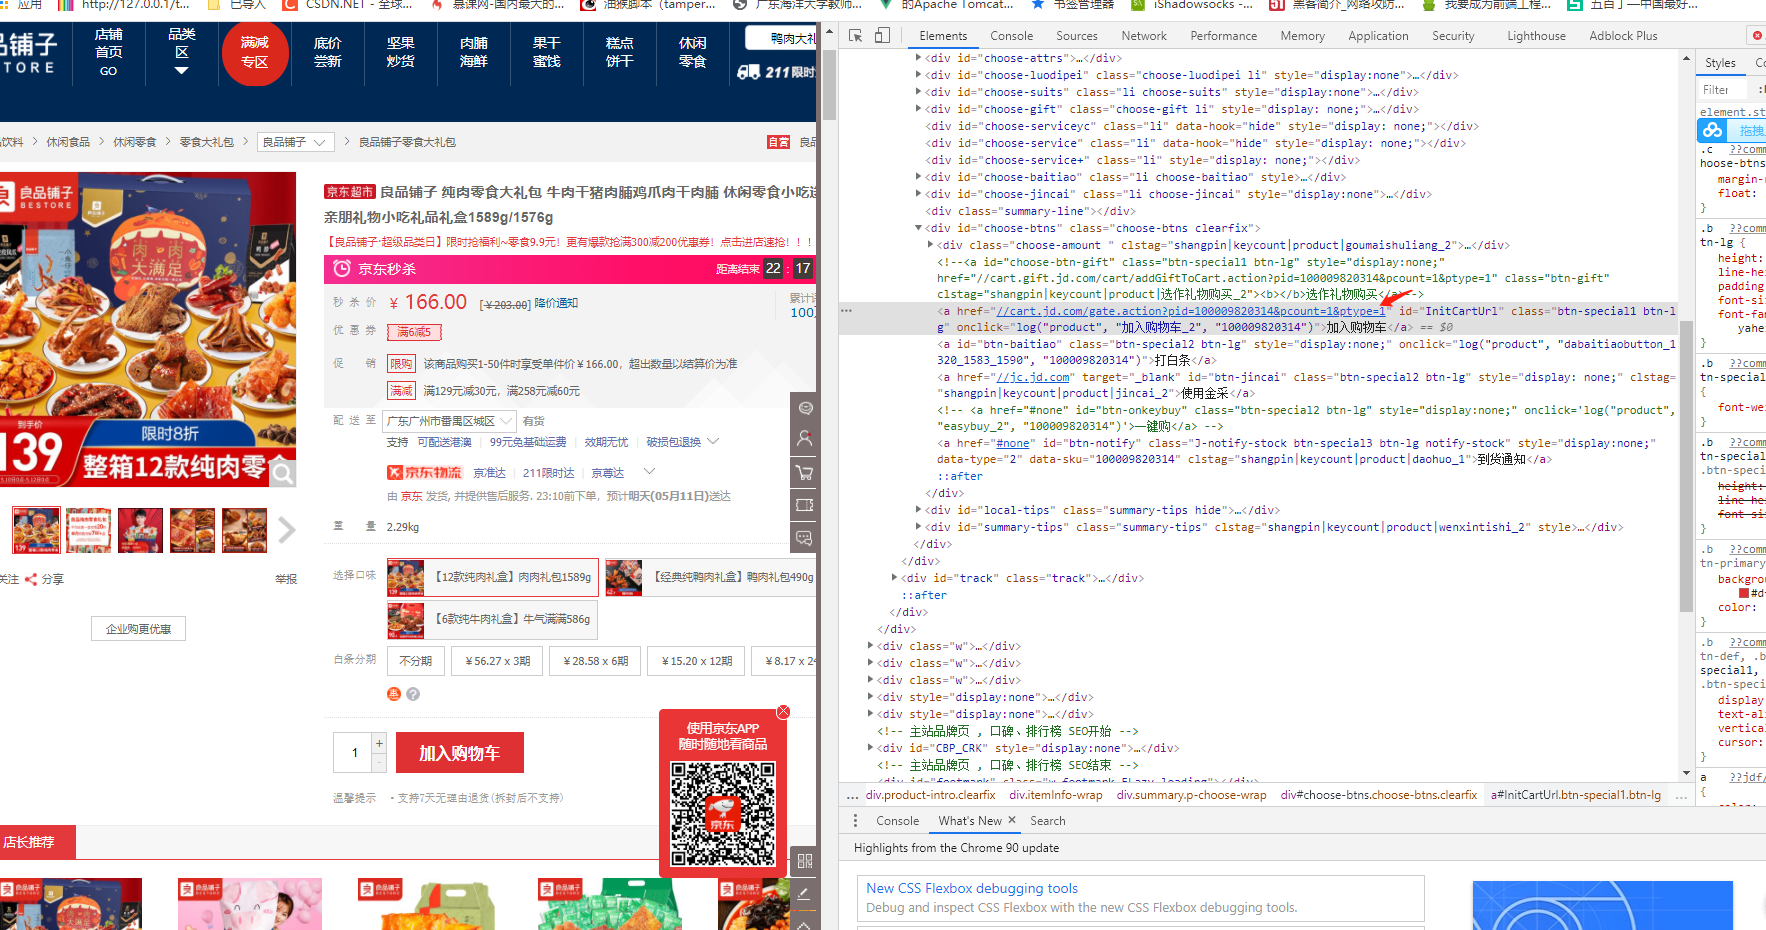
Task: Click the scroll-up arrow in Elements panel
Action: point(1686,59)
